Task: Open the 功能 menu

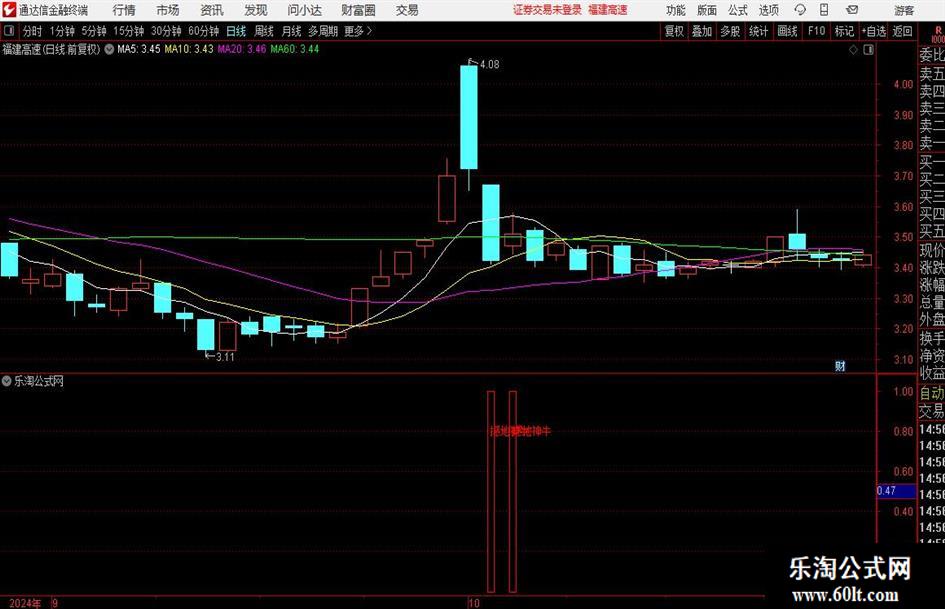Action: click(x=676, y=10)
